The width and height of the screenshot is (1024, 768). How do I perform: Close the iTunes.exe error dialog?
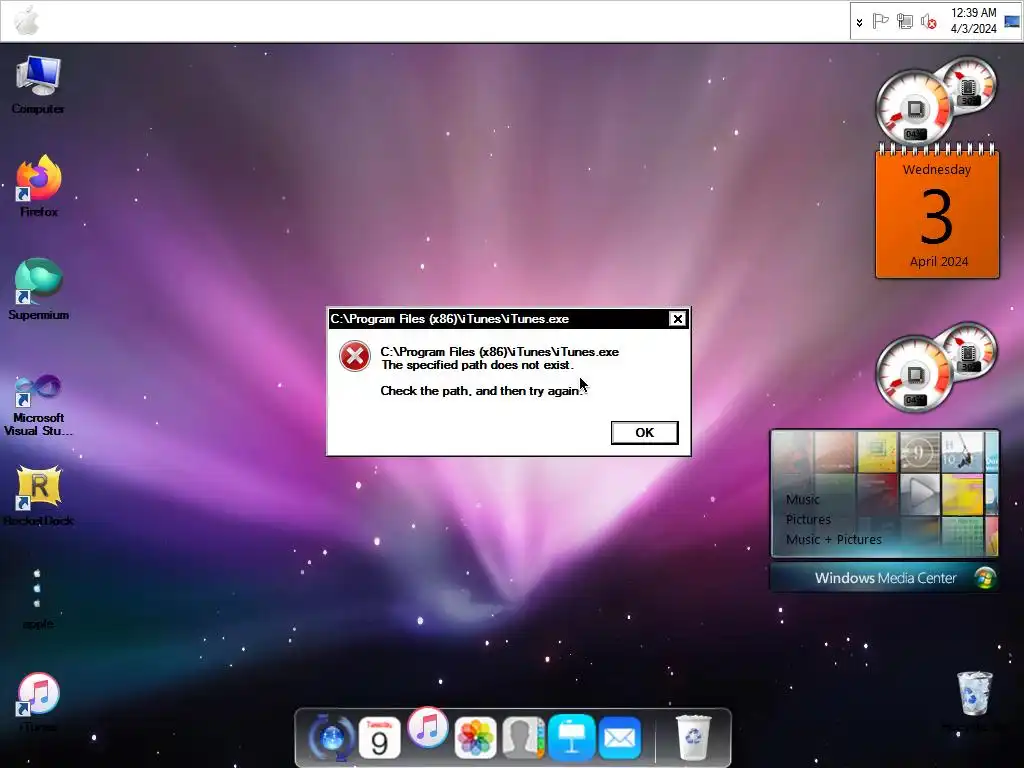[677, 319]
